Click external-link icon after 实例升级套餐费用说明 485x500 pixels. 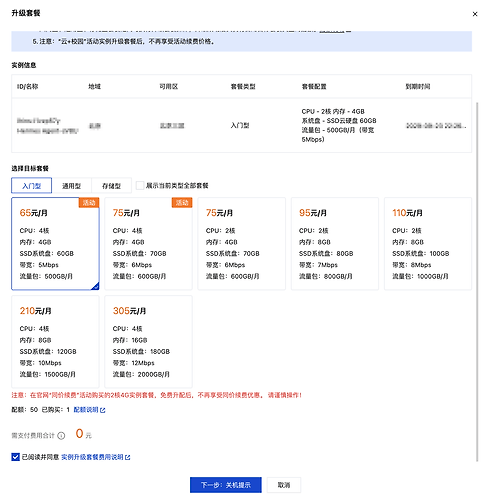point(127,457)
